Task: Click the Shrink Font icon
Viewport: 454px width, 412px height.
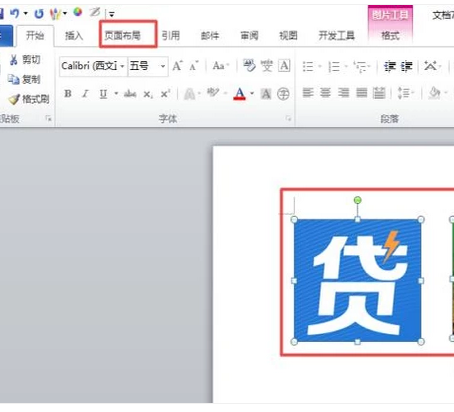Action: click(194, 66)
